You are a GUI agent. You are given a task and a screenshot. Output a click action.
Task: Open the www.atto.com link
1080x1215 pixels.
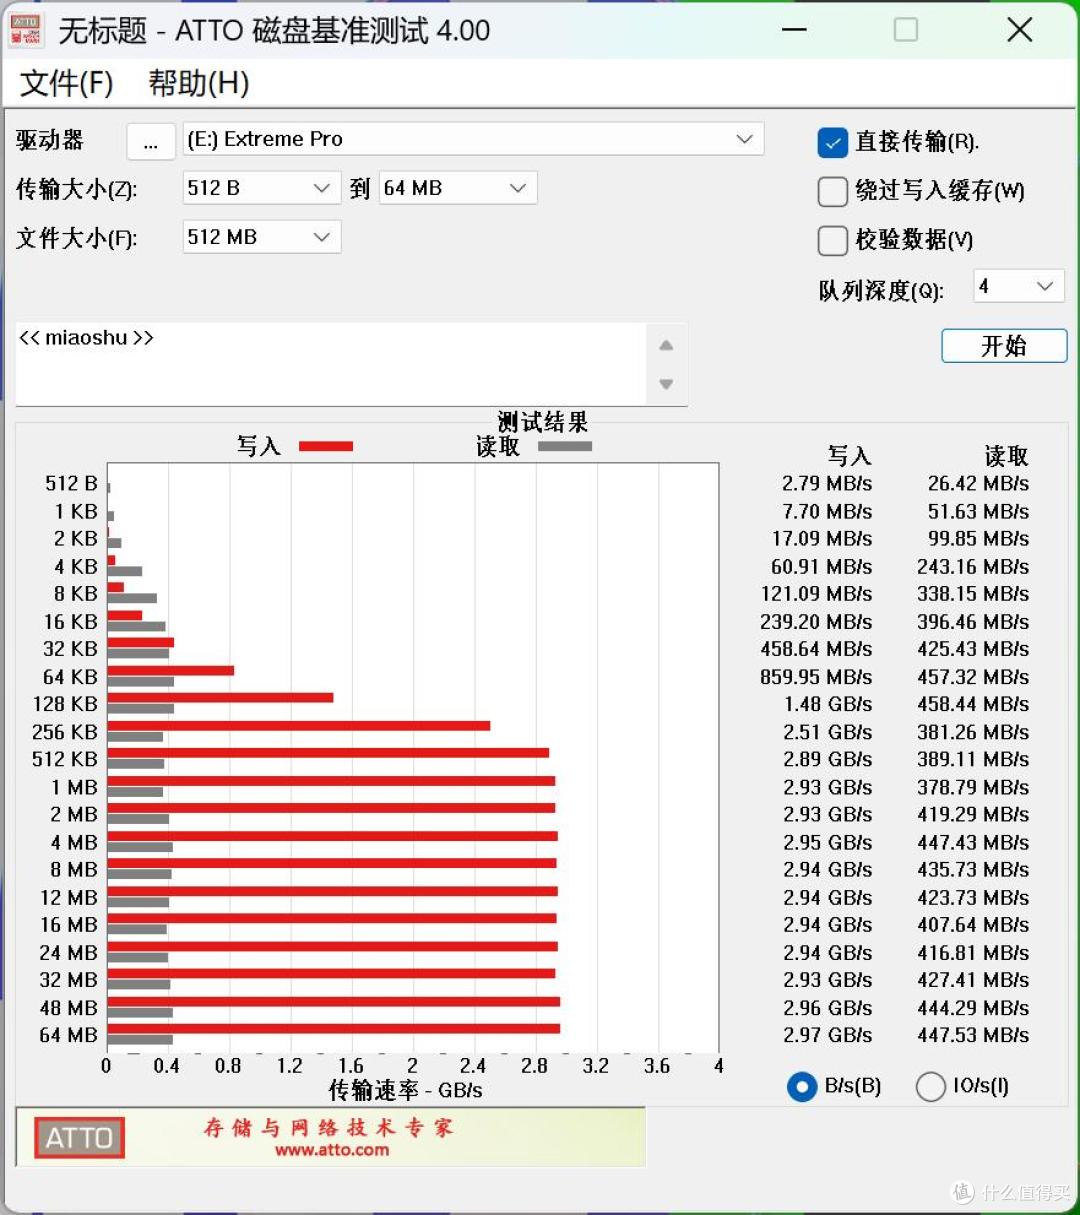click(x=332, y=1150)
